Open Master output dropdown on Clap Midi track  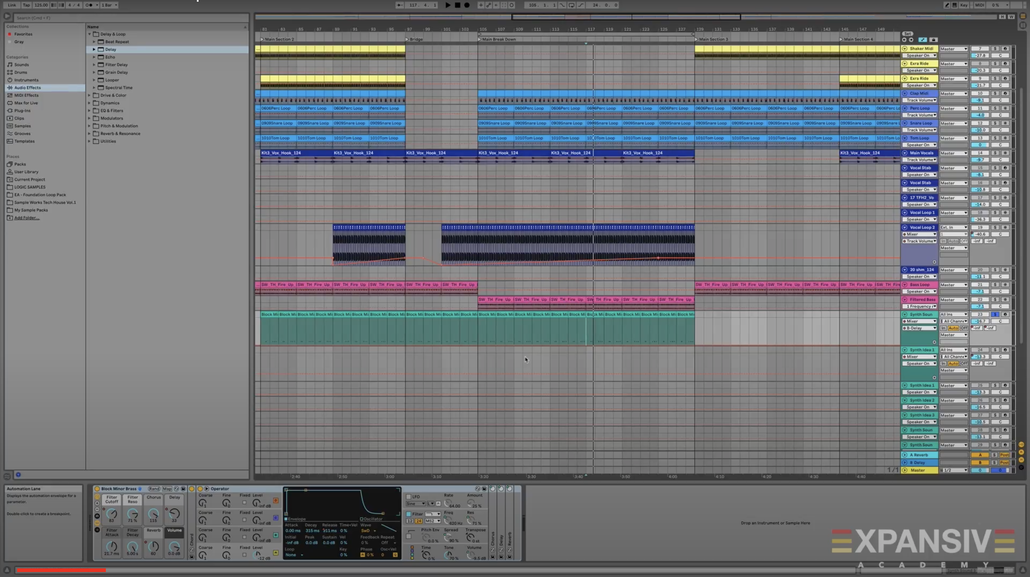(x=953, y=93)
